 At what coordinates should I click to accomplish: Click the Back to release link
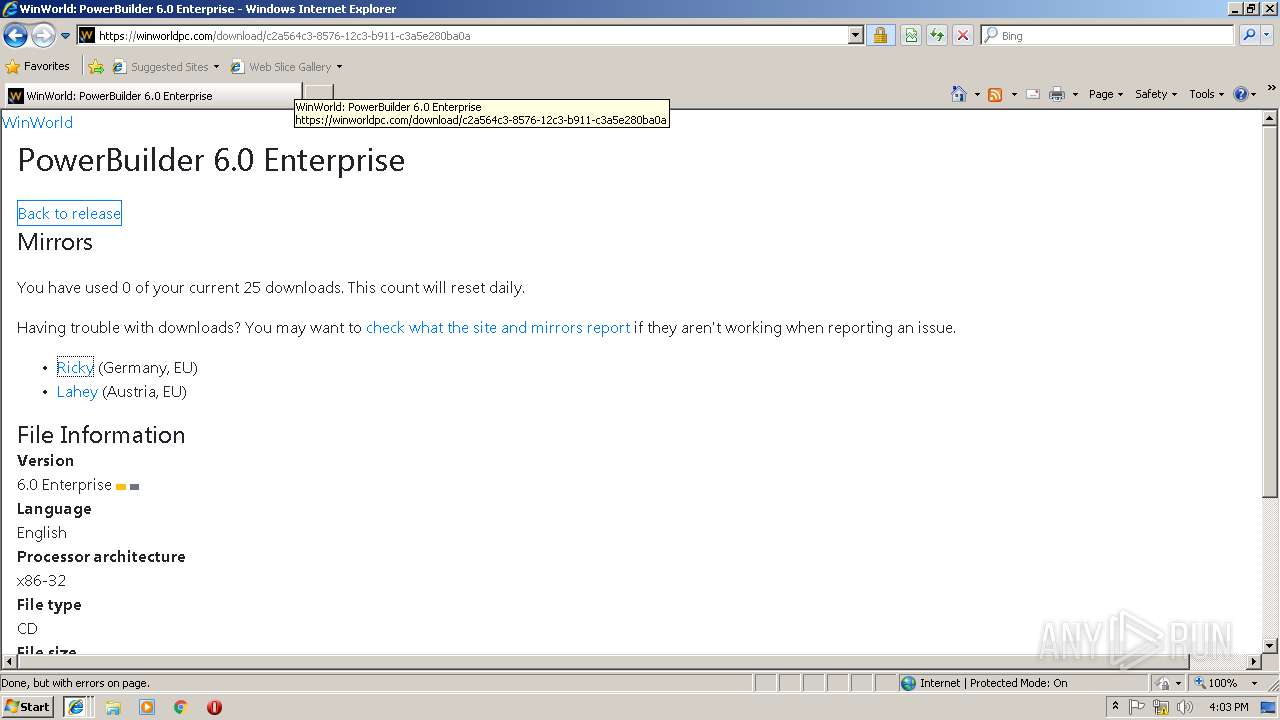[x=69, y=213]
